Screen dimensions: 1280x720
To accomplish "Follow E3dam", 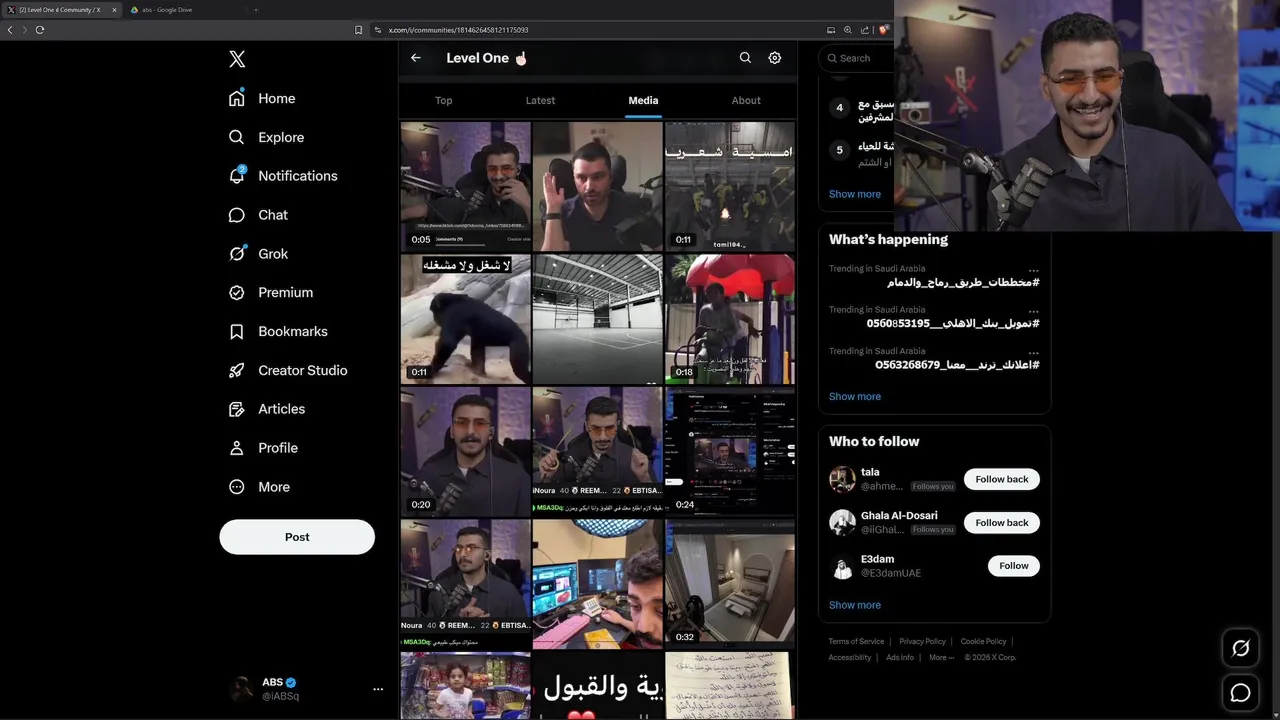I will coord(1013,566).
